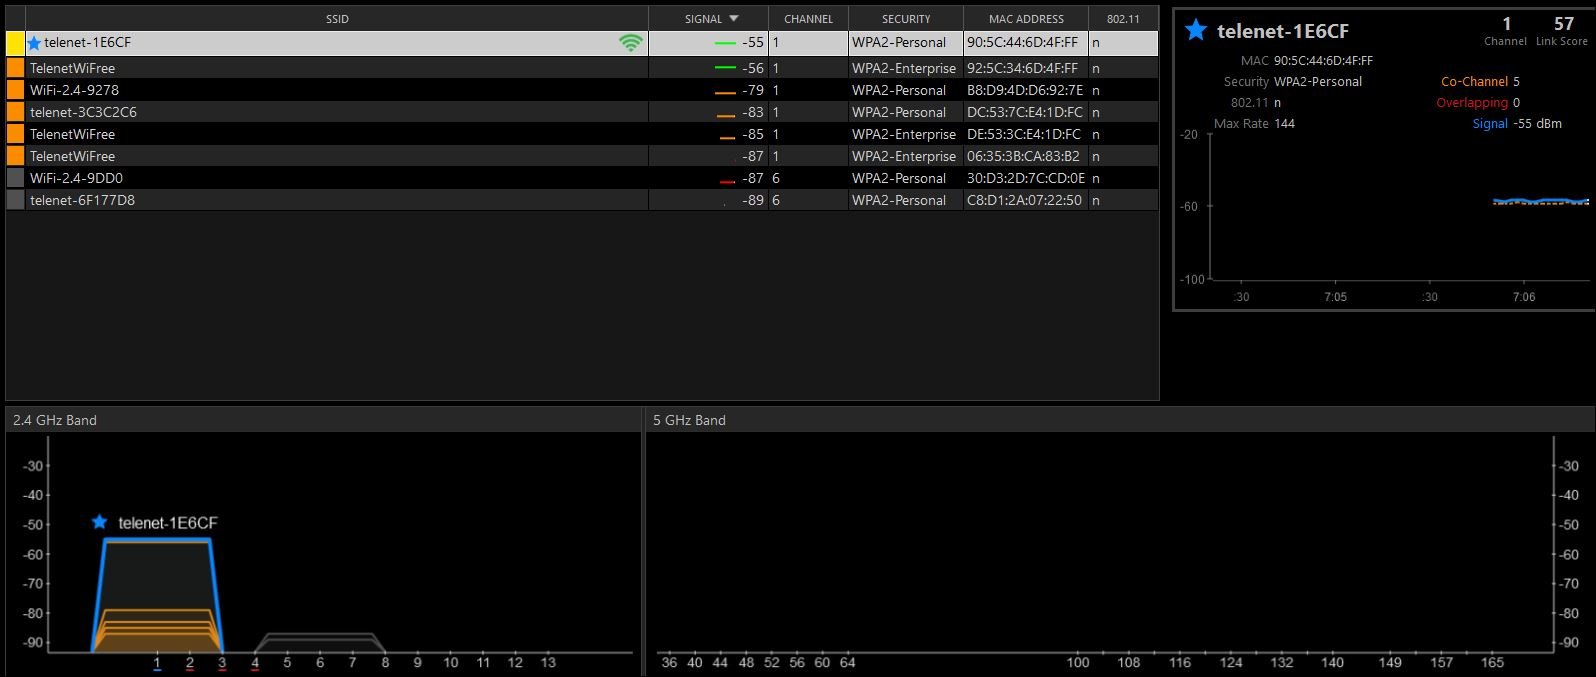This screenshot has height=677, width=1596.
Task: Click the Signal -55 dBm readout
Action: (x=1517, y=124)
